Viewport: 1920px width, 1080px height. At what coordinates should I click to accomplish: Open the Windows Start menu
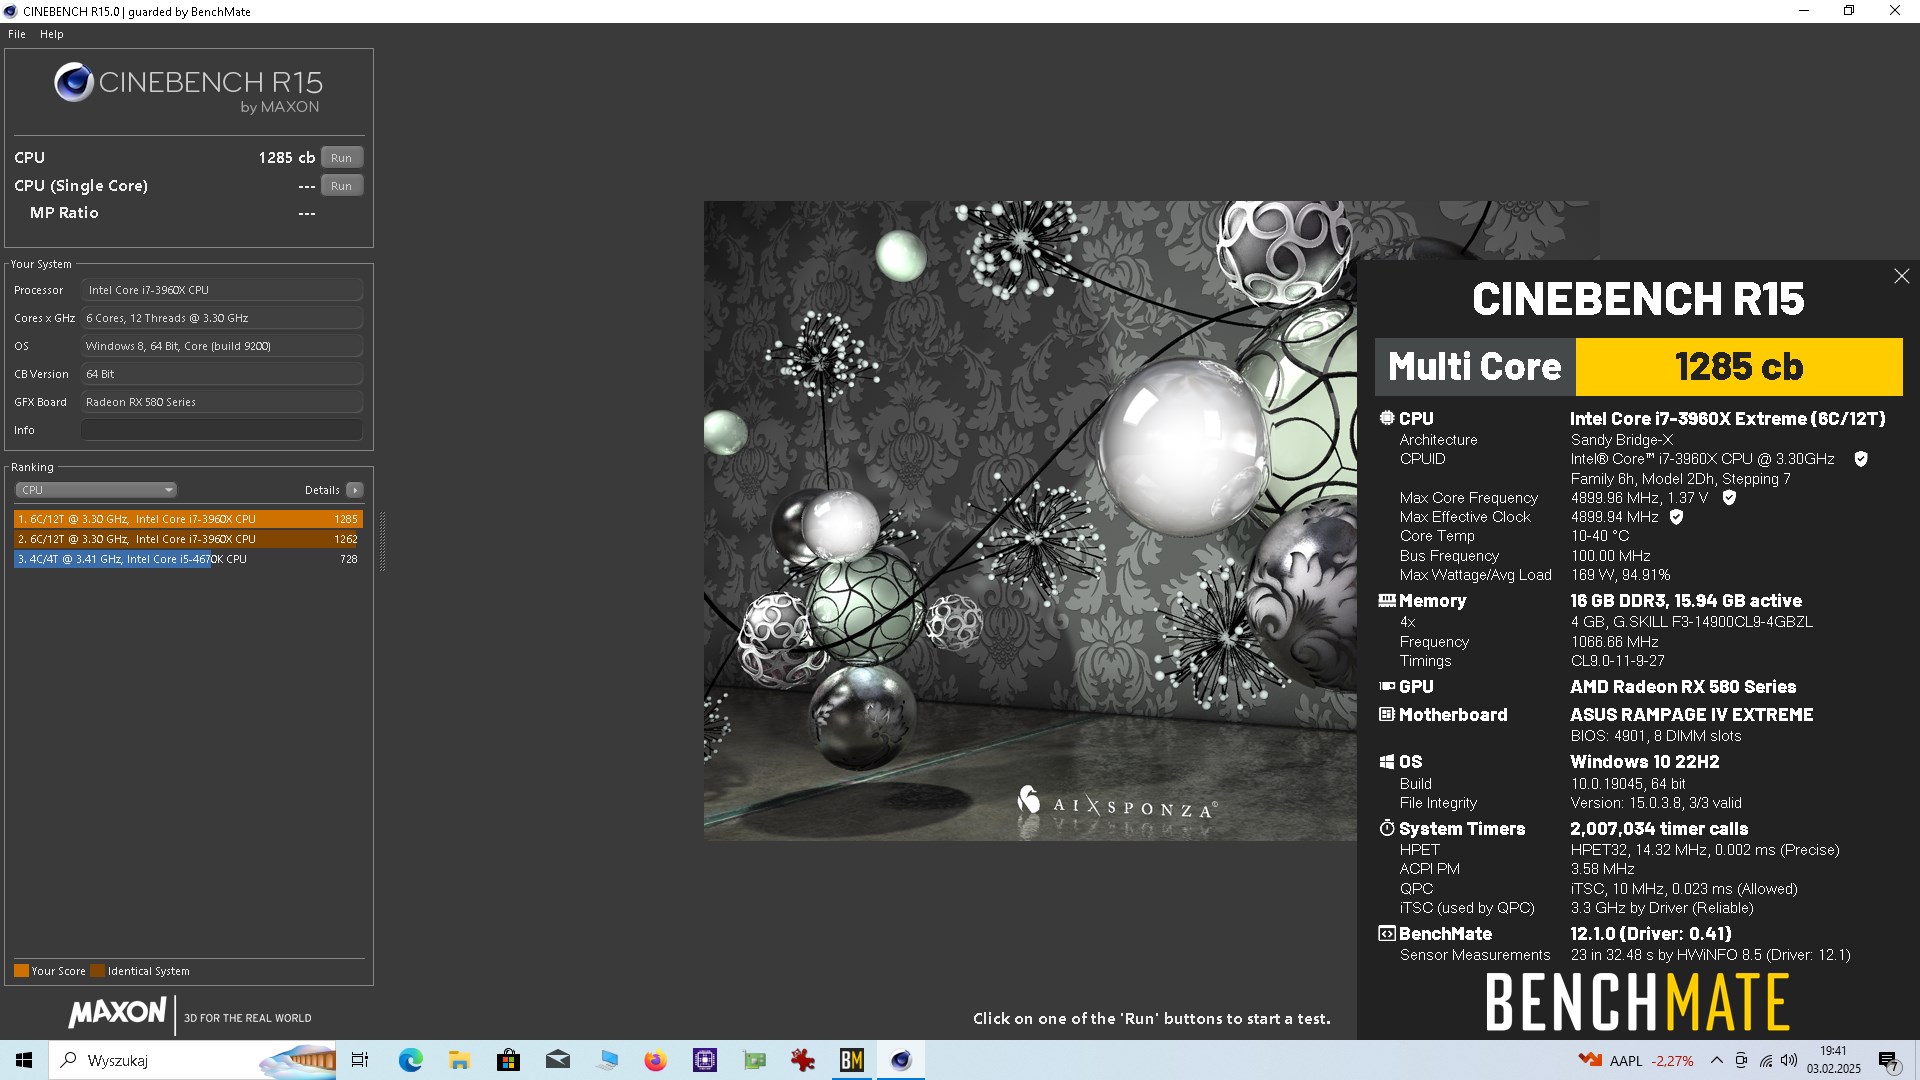click(24, 1060)
